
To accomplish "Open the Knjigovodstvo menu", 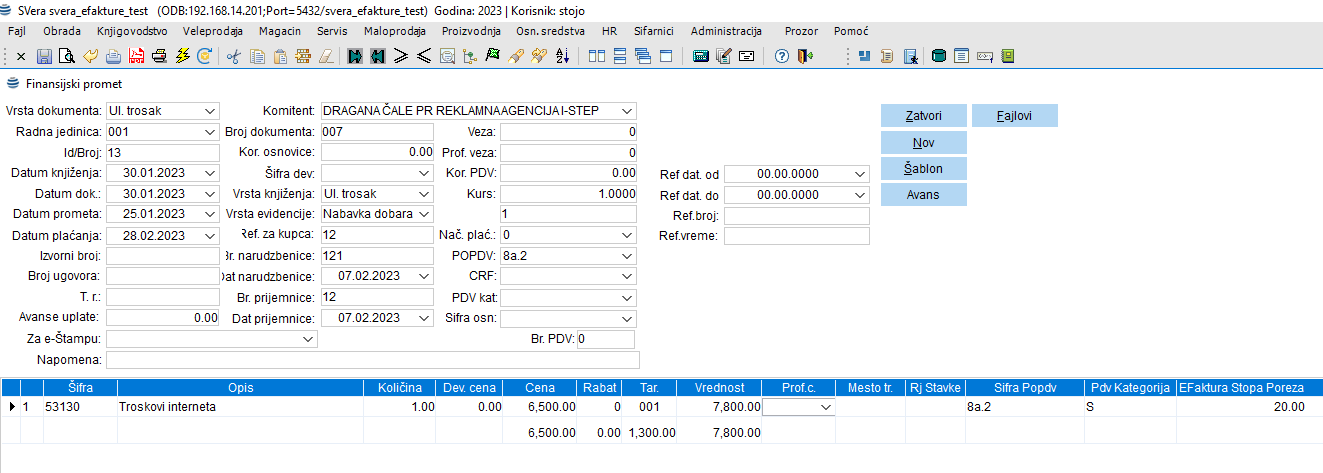I will [x=132, y=31].
